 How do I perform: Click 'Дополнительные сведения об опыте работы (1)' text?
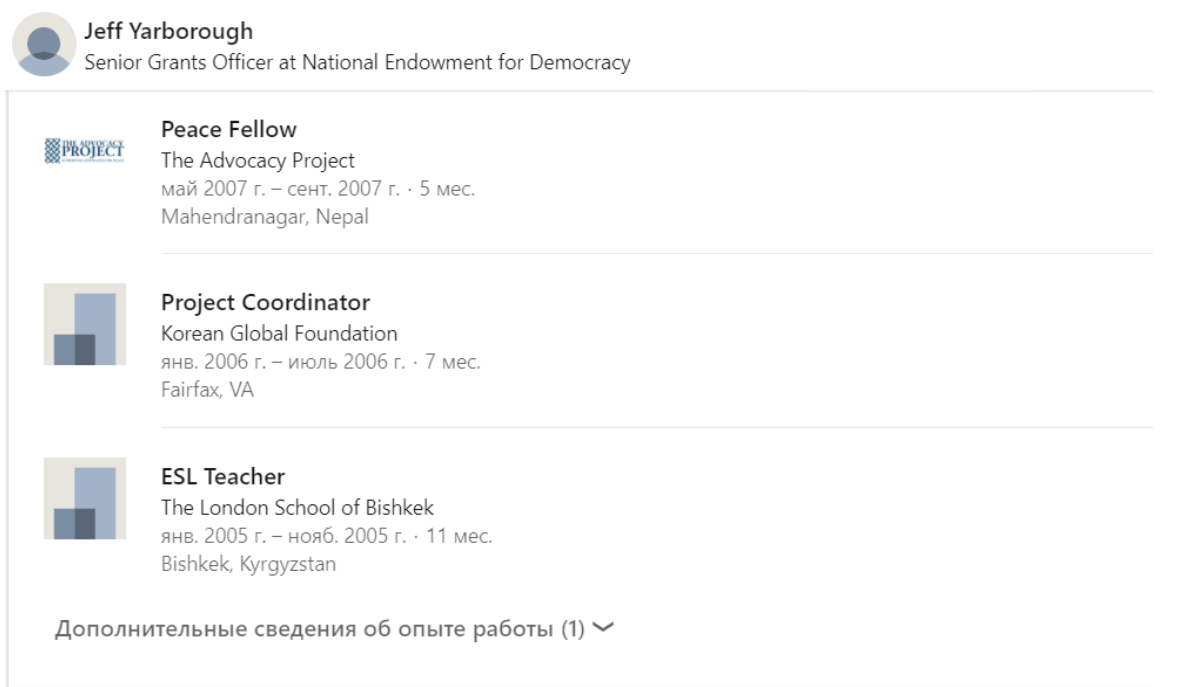pyautogui.click(x=320, y=628)
